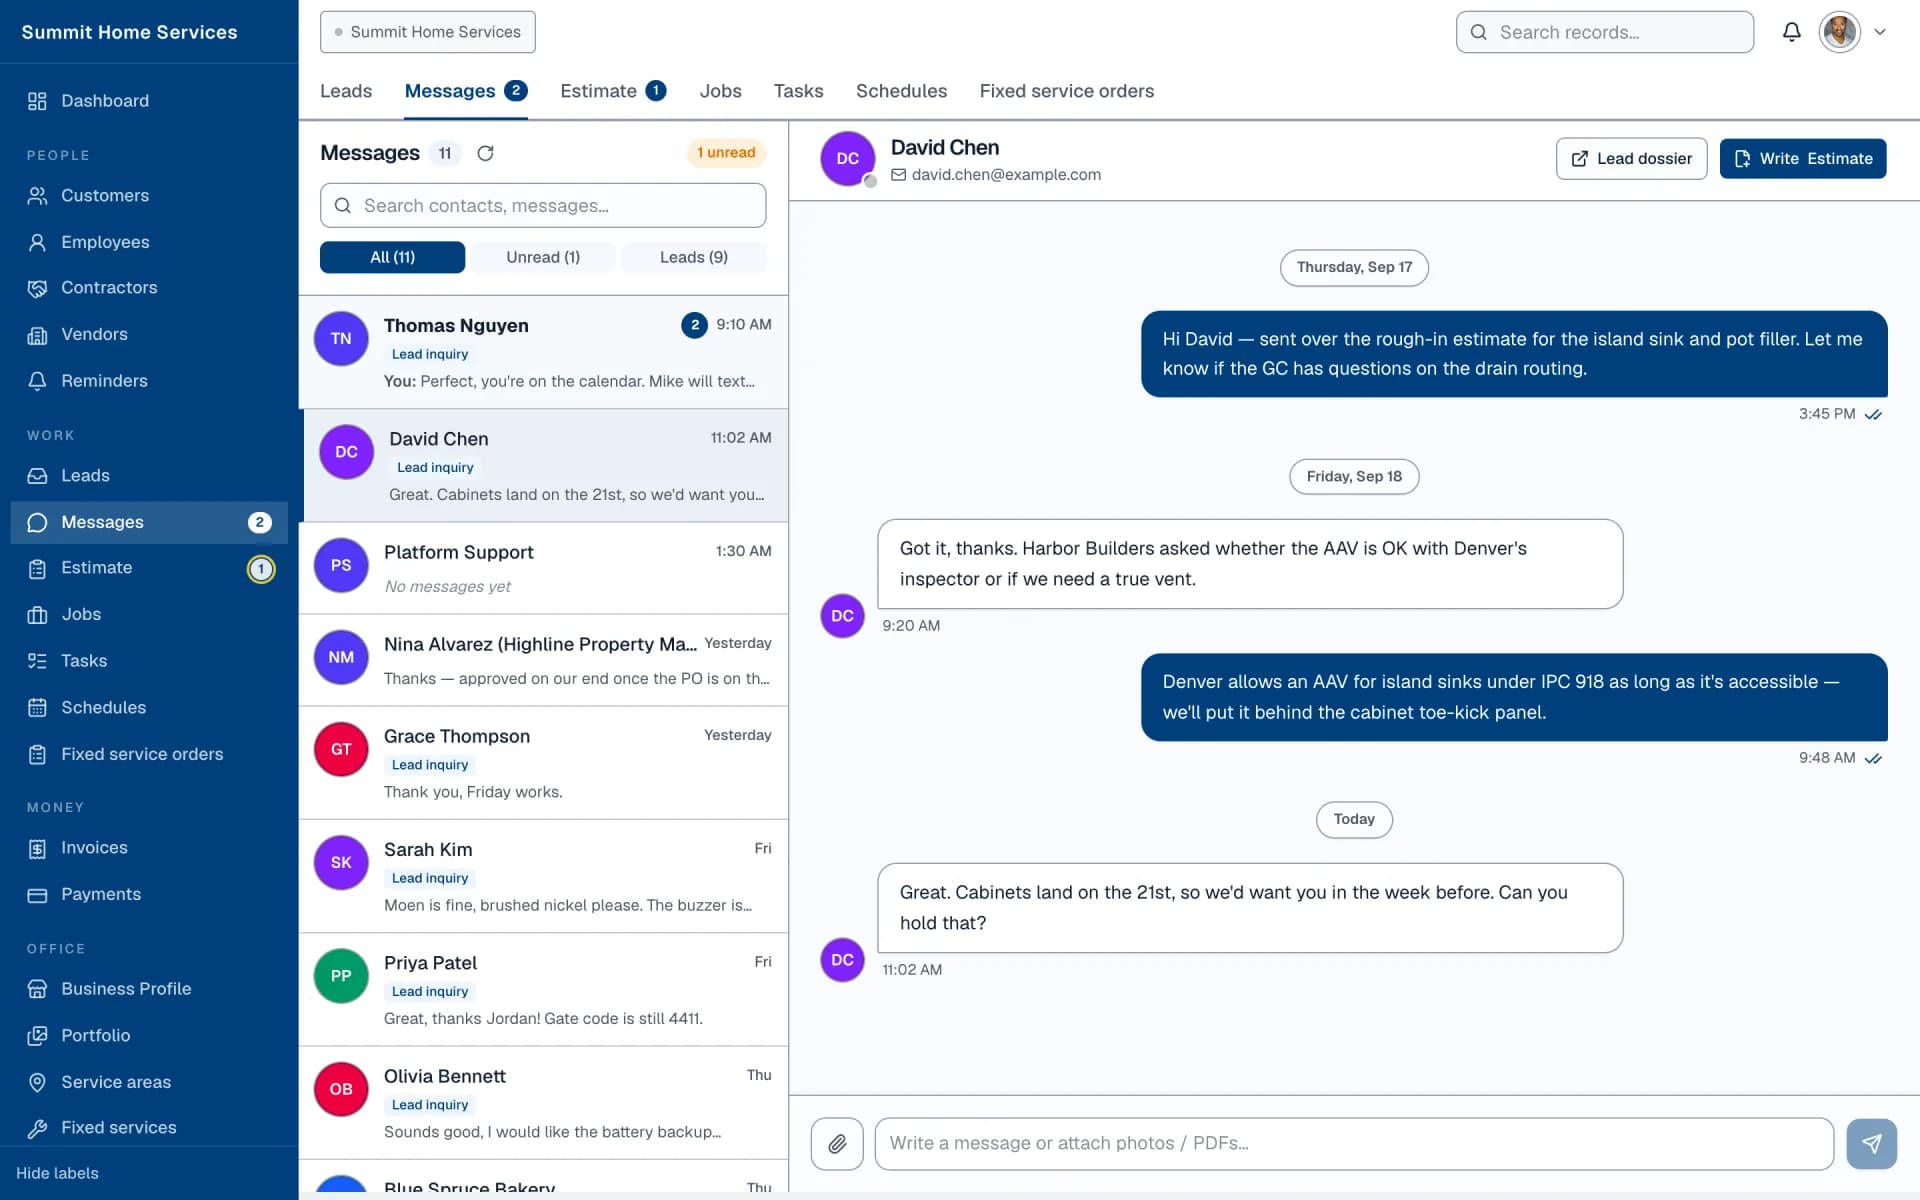This screenshot has width=1920, height=1200.
Task: Open Customers in sidebar
Action: click(x=149, y=196)
